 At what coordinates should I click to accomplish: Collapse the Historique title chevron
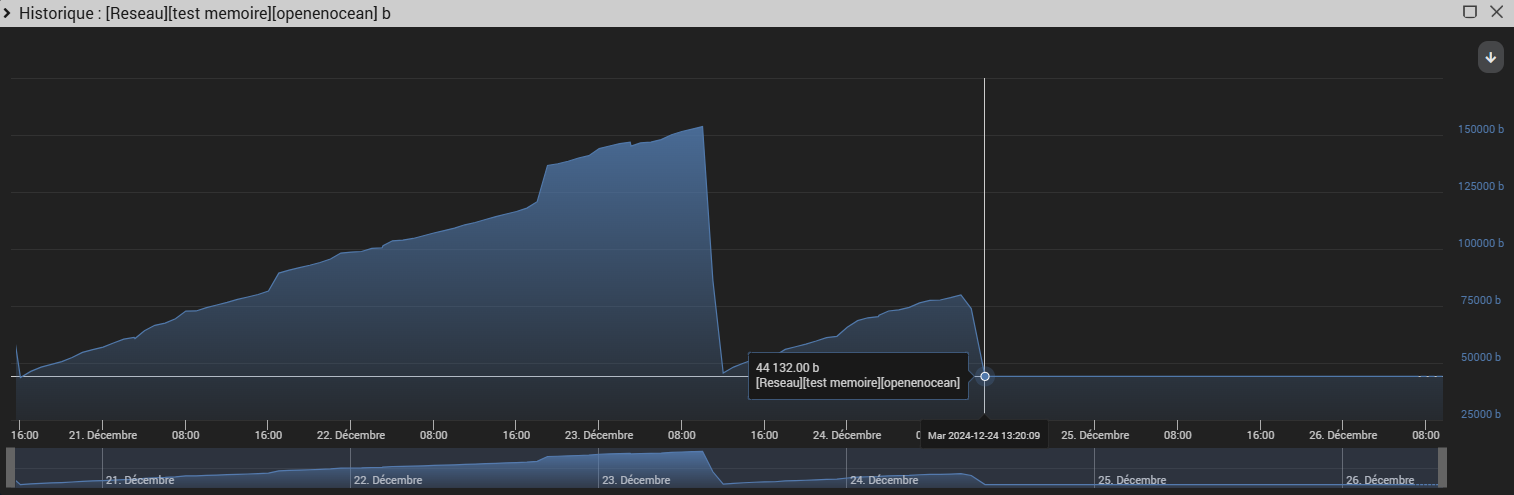8,13
